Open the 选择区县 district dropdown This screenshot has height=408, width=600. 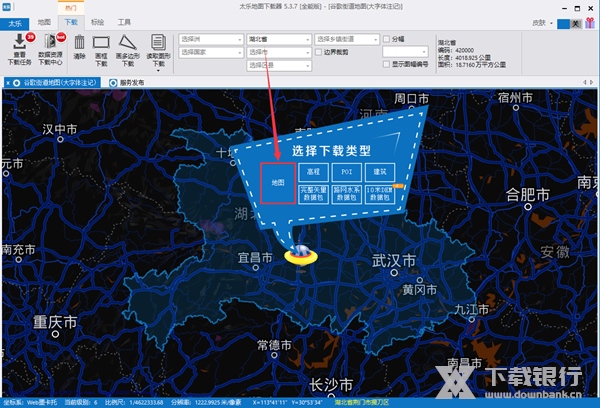coord(279,65)
